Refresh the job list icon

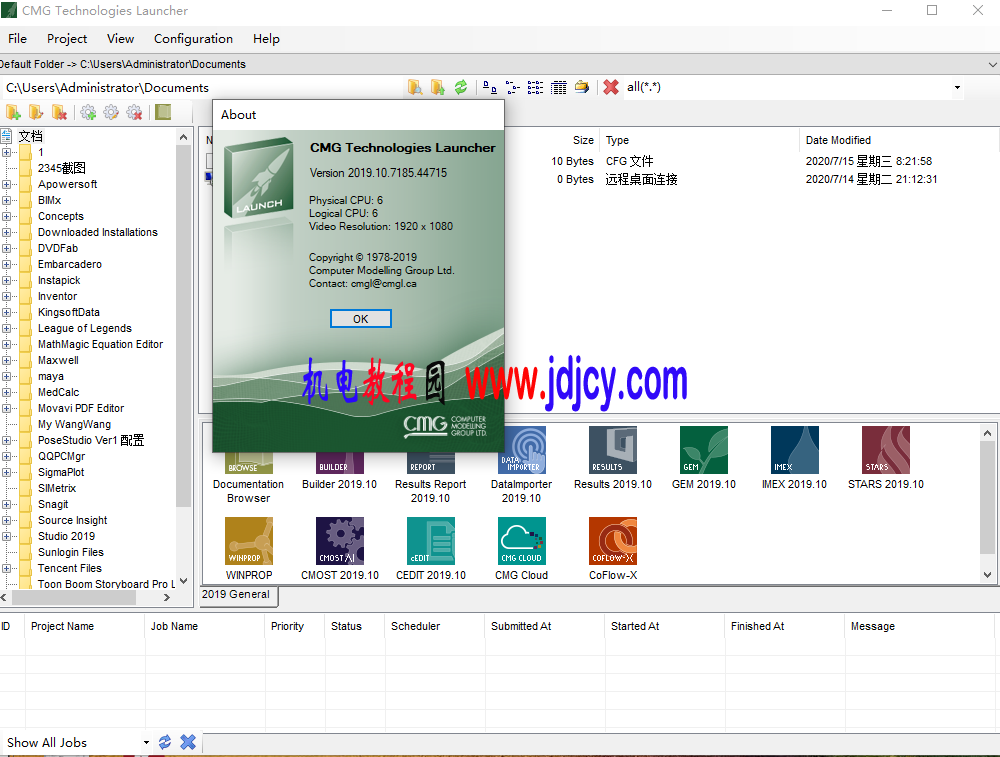[165, 742]
